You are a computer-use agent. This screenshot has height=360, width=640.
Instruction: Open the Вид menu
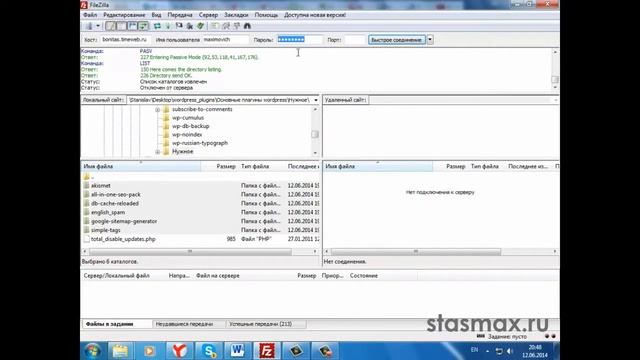tap(156, 15)
